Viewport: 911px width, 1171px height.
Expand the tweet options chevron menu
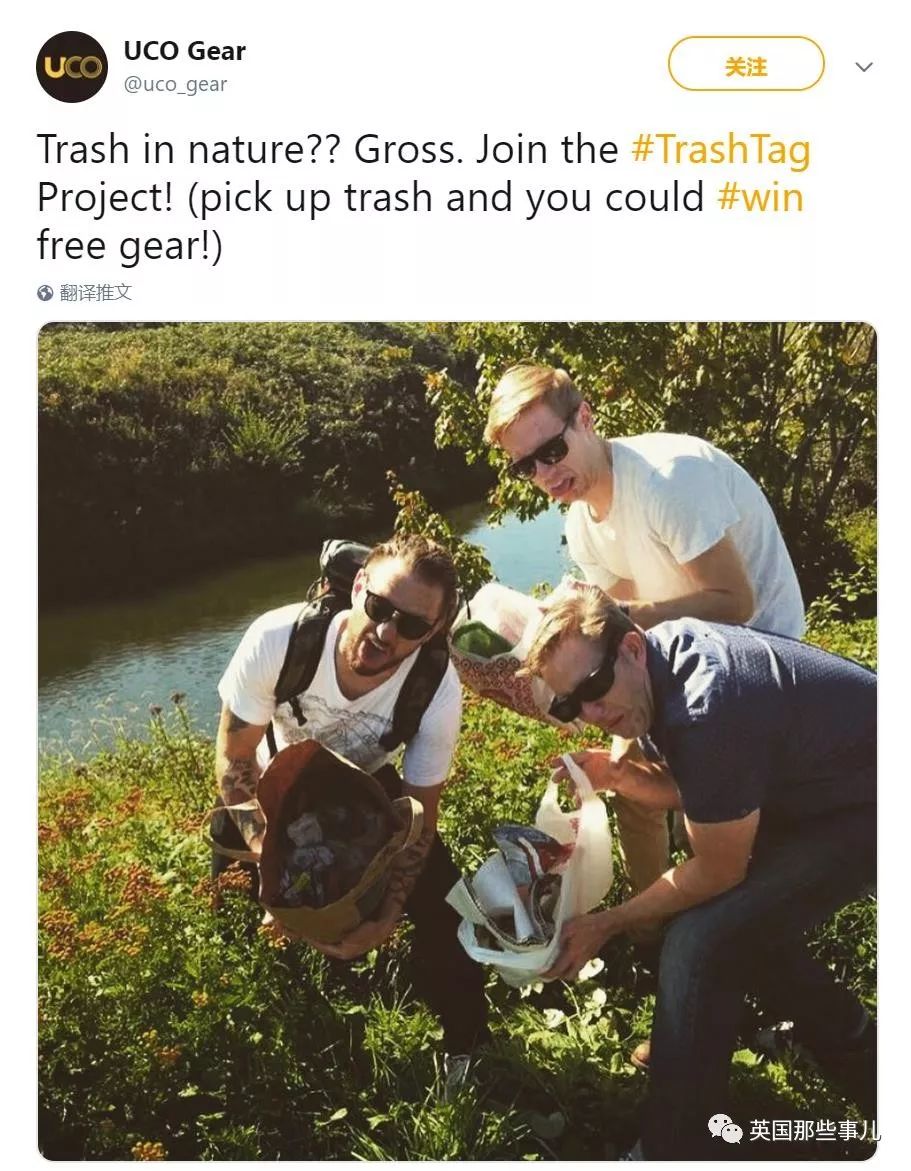coord(864,66)
